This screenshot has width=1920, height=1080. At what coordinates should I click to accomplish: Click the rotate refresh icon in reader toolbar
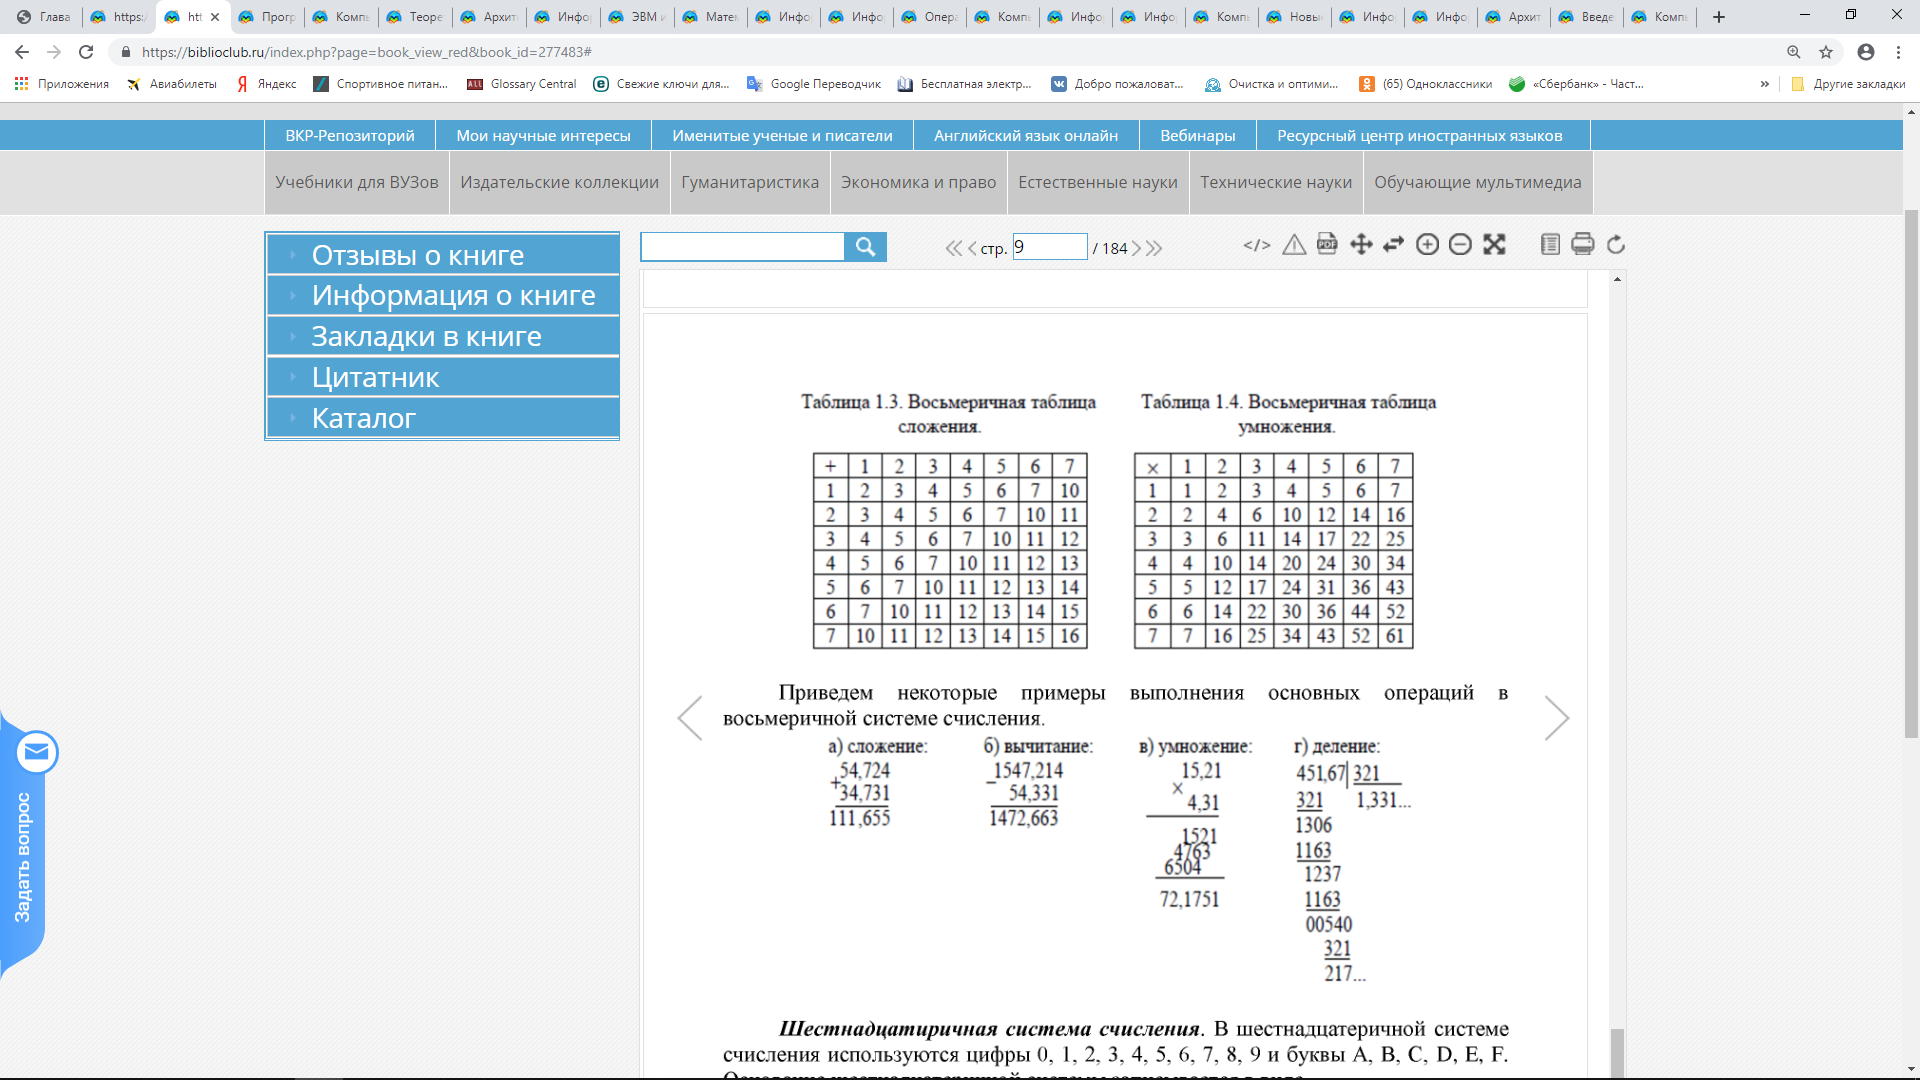pyautogui.click(x=1616, y=245)
